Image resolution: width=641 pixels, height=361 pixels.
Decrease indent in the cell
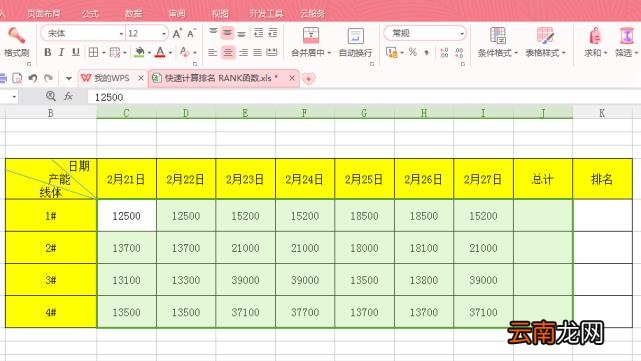click(258, 33)
